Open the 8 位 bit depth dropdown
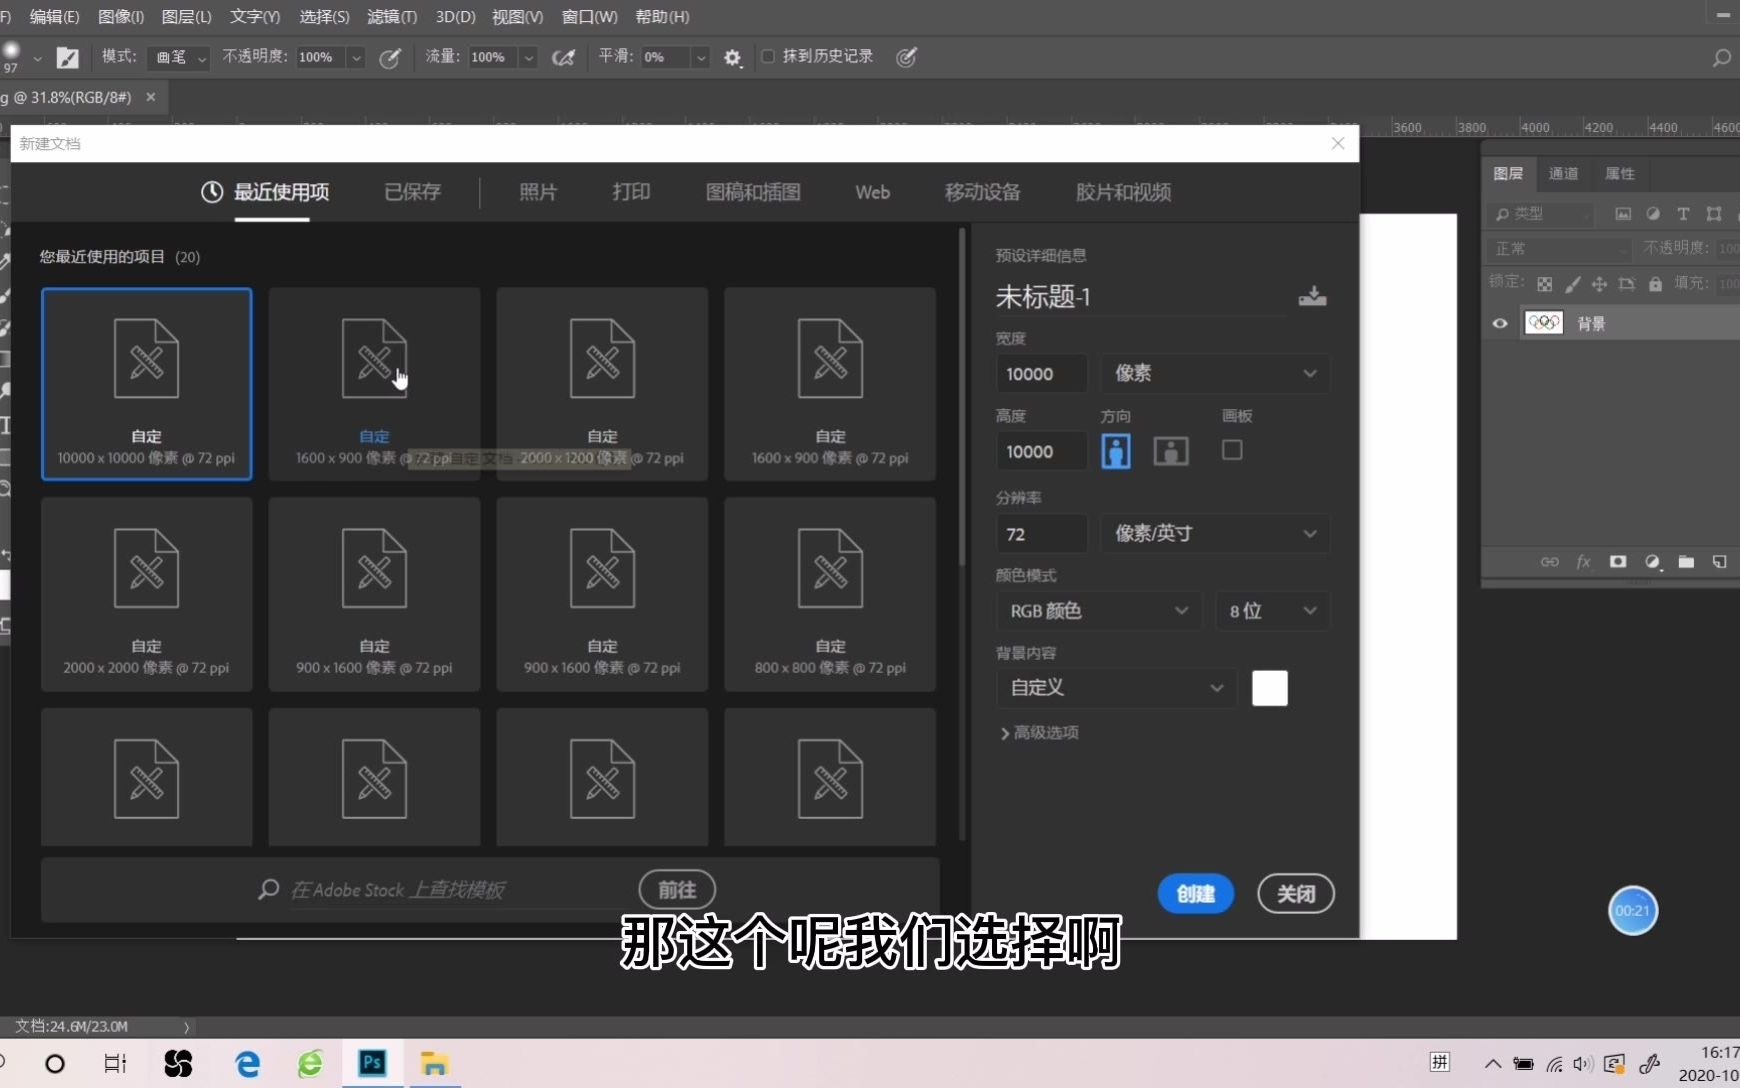Viewport: 1740px width, 1088px height. (1273, 610)
